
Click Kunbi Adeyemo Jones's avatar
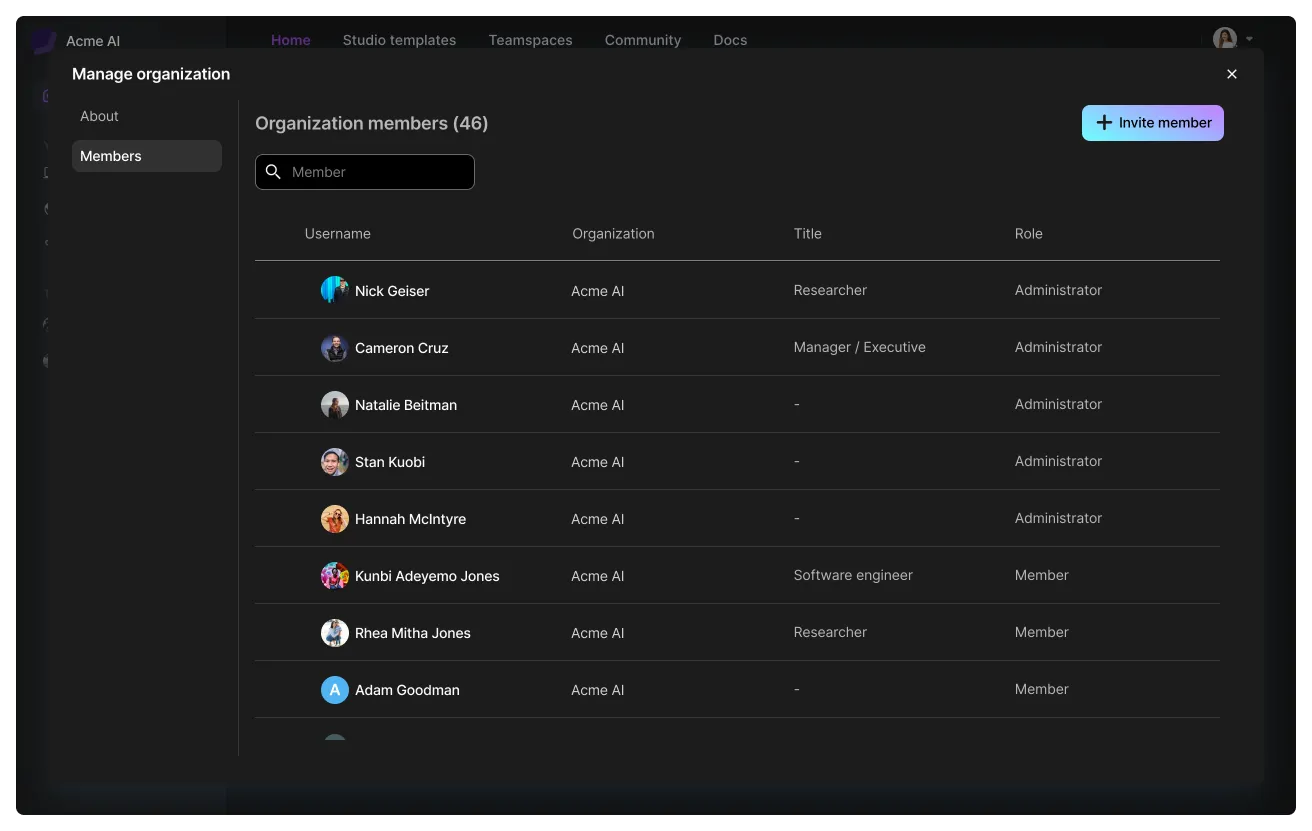(335, 576)
